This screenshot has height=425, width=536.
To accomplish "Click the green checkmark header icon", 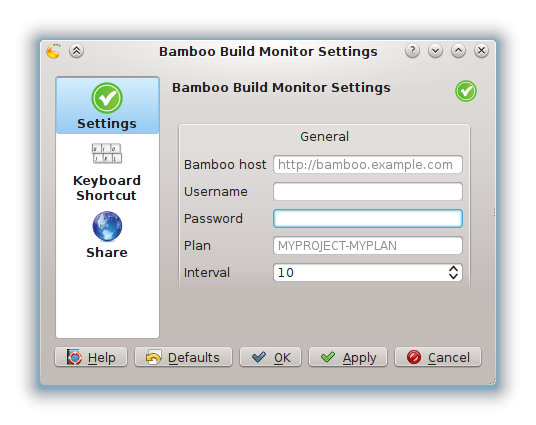I will [x=466, y=91].
